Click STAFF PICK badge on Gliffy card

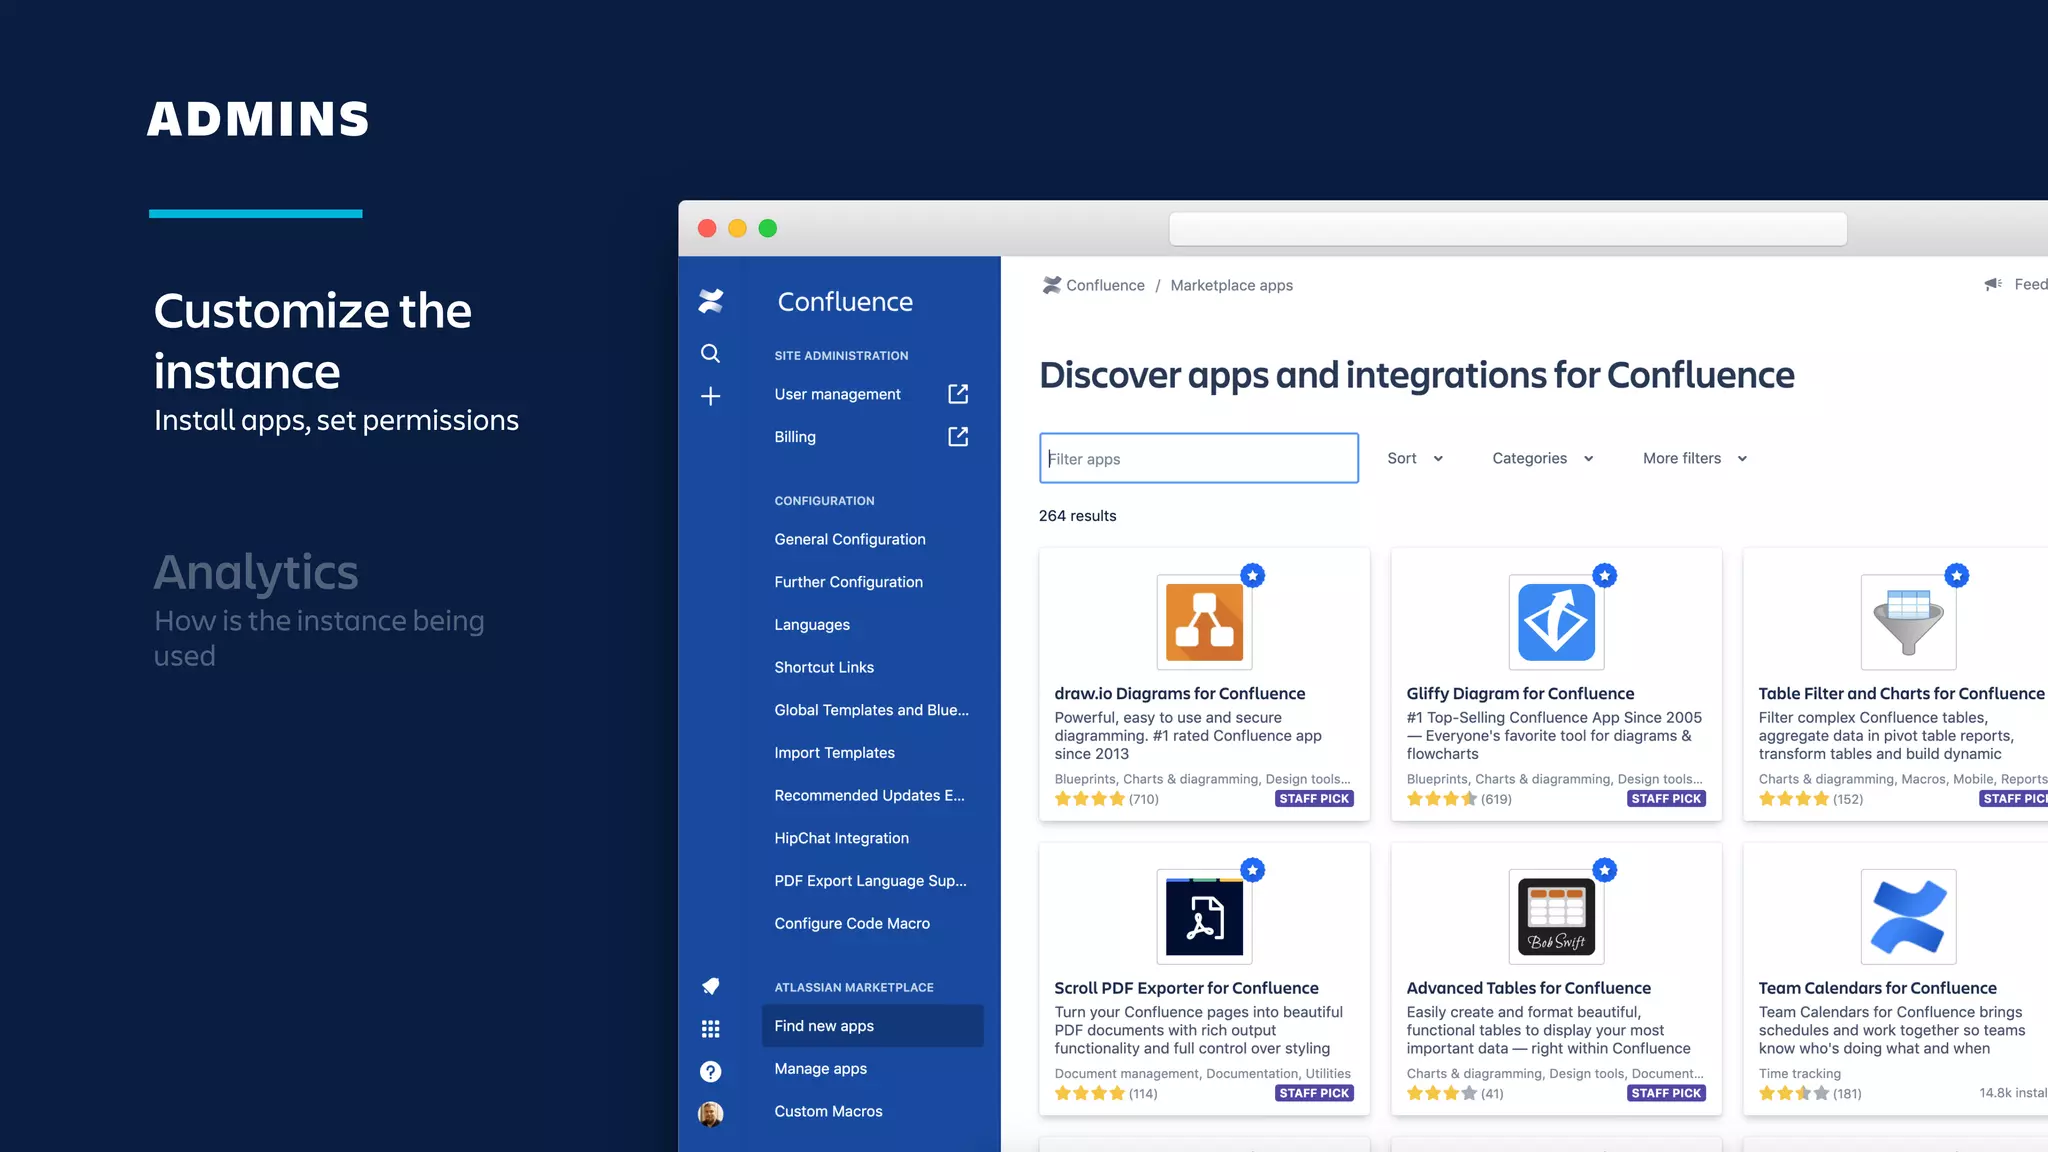(1666, 799)
